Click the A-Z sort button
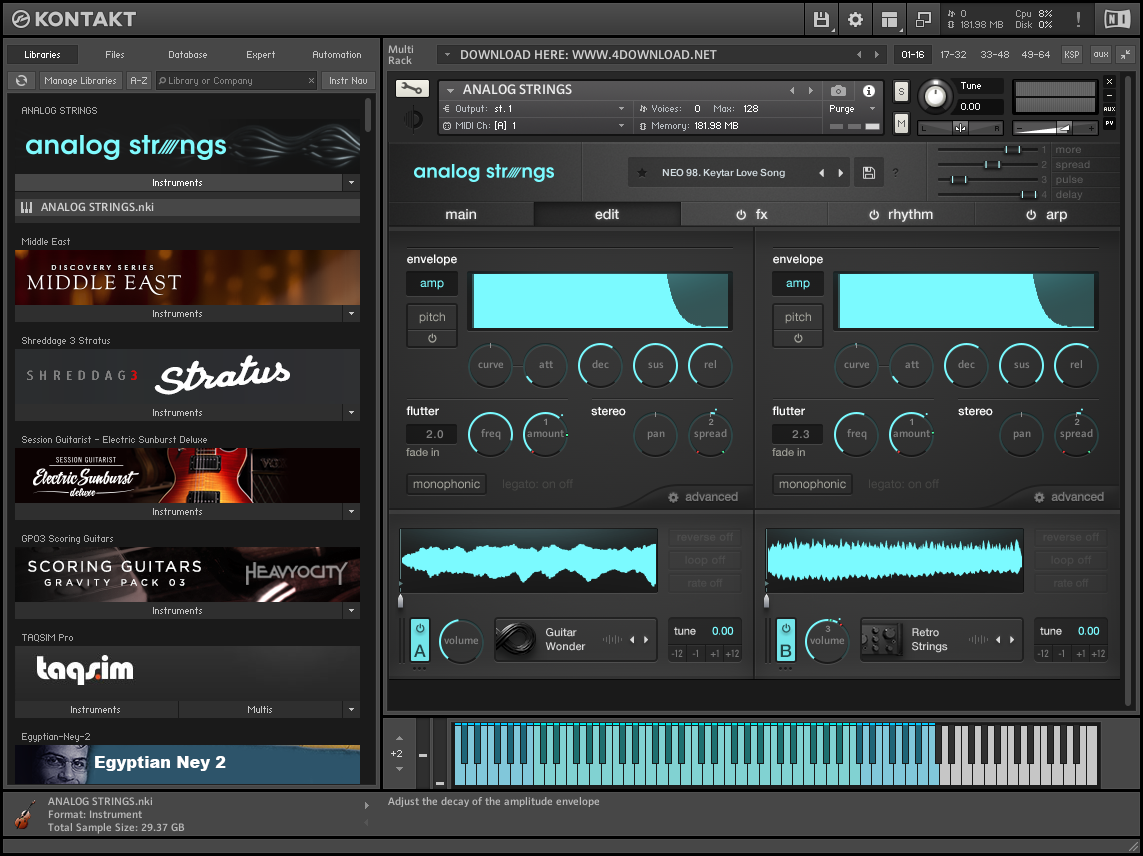1143x856 pixels. 139,81
